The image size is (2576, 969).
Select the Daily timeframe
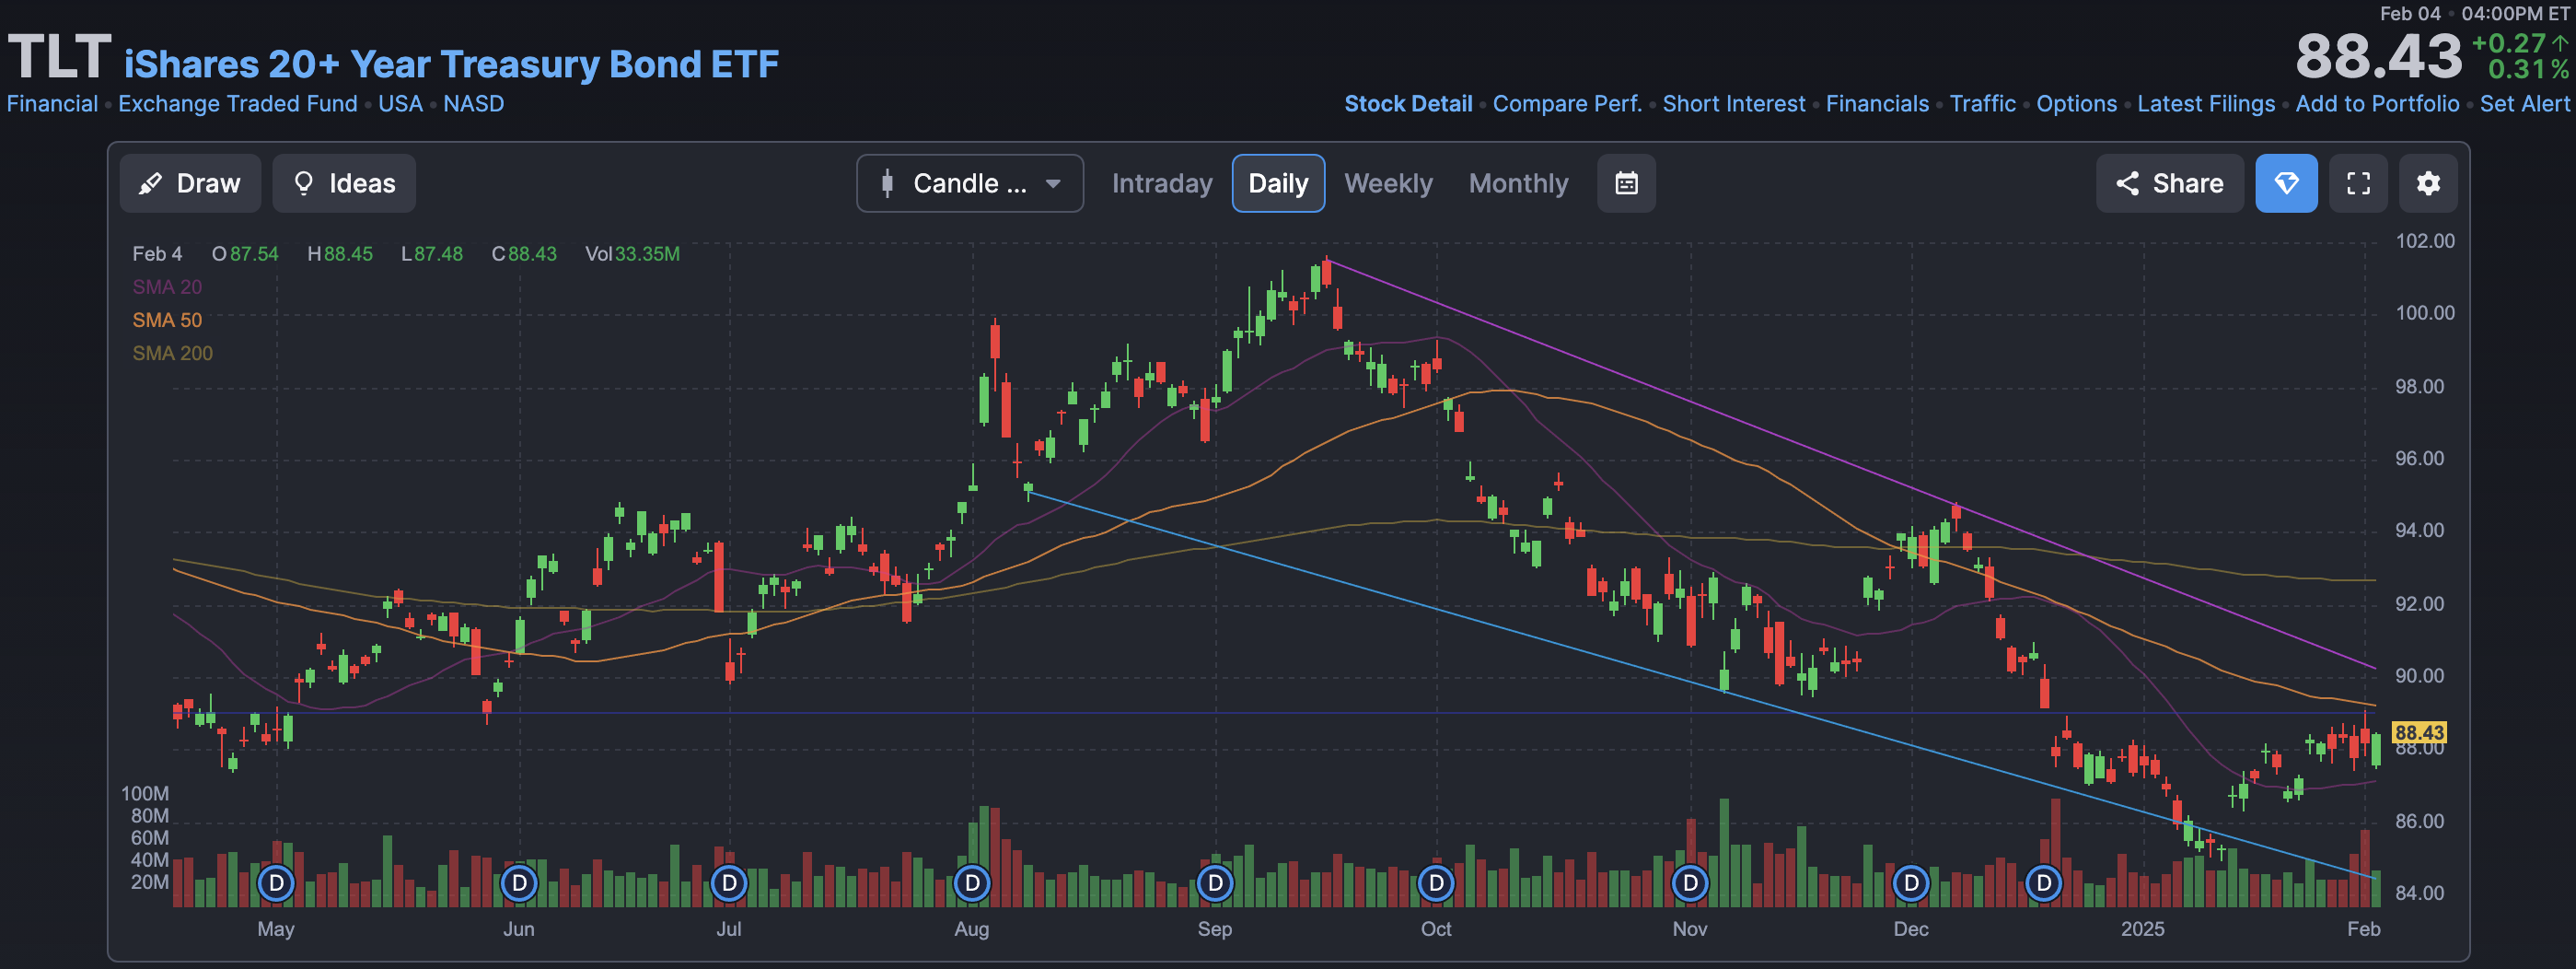coord(1278,183)
